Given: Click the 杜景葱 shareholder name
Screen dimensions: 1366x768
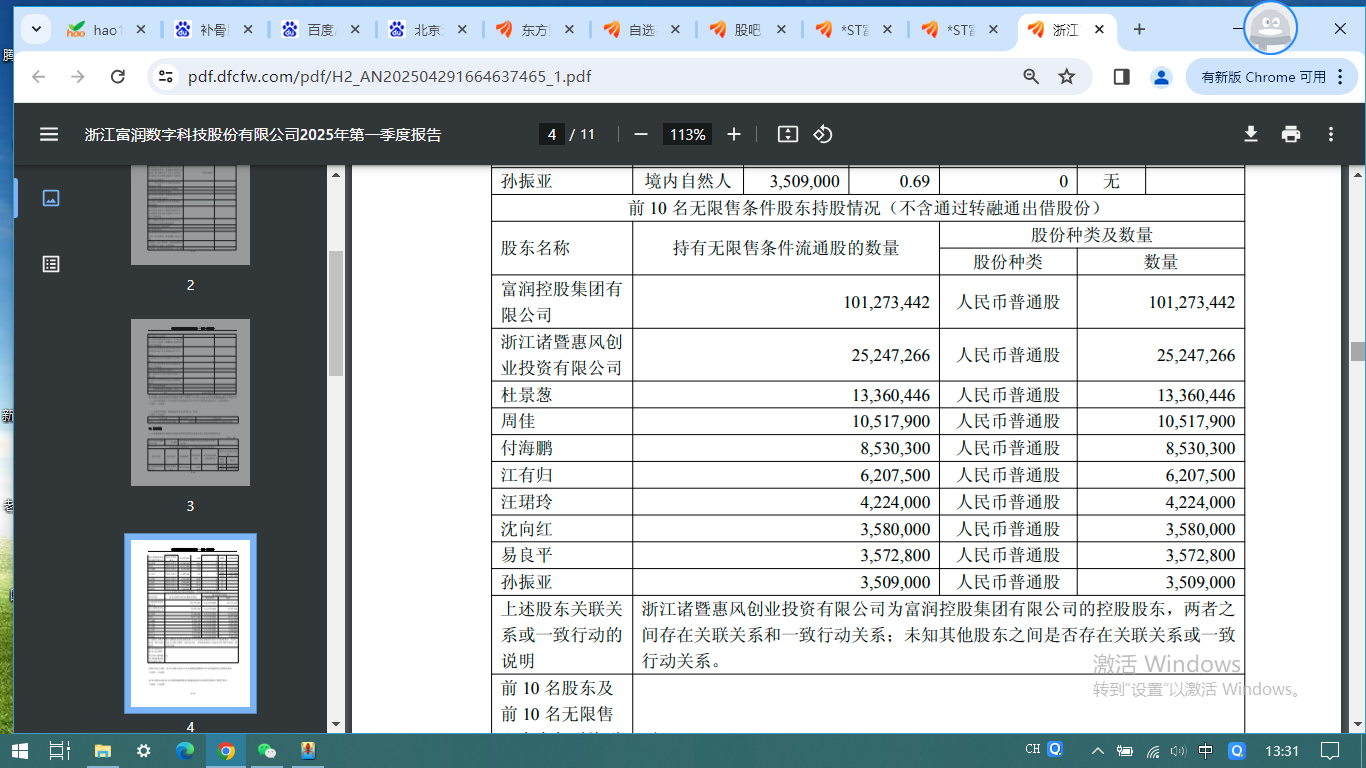Looking at the screenshot, I should click(527, 395).
